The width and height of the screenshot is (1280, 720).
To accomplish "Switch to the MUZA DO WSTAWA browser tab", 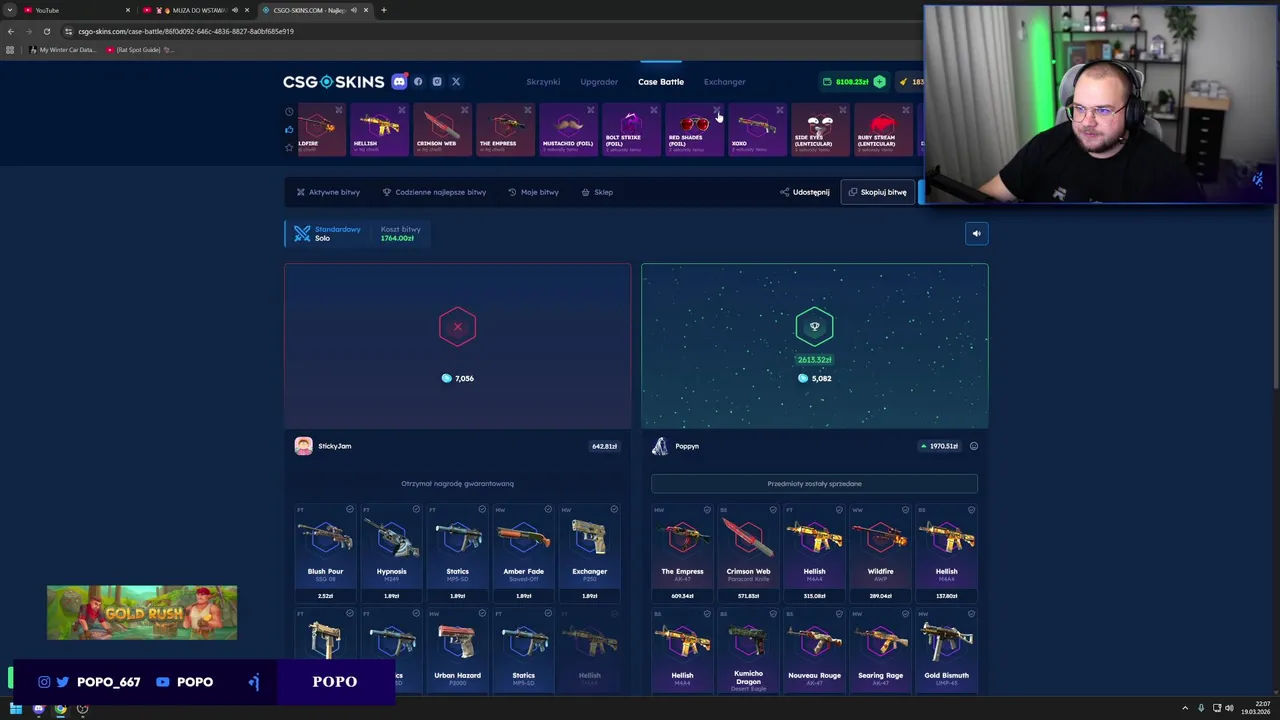I will 196,10.
